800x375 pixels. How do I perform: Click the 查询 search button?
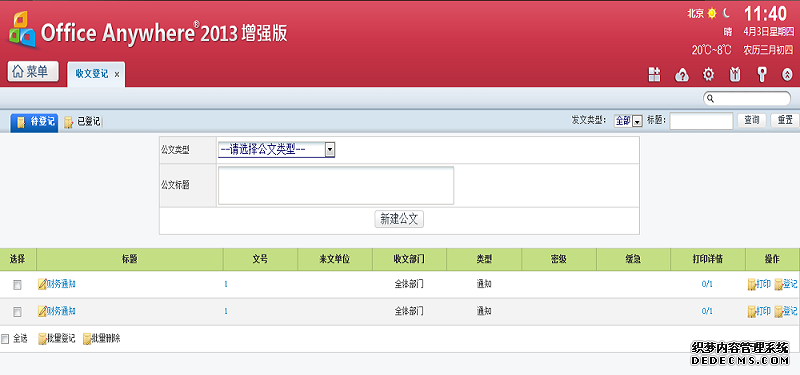click(x=752, y=121)
